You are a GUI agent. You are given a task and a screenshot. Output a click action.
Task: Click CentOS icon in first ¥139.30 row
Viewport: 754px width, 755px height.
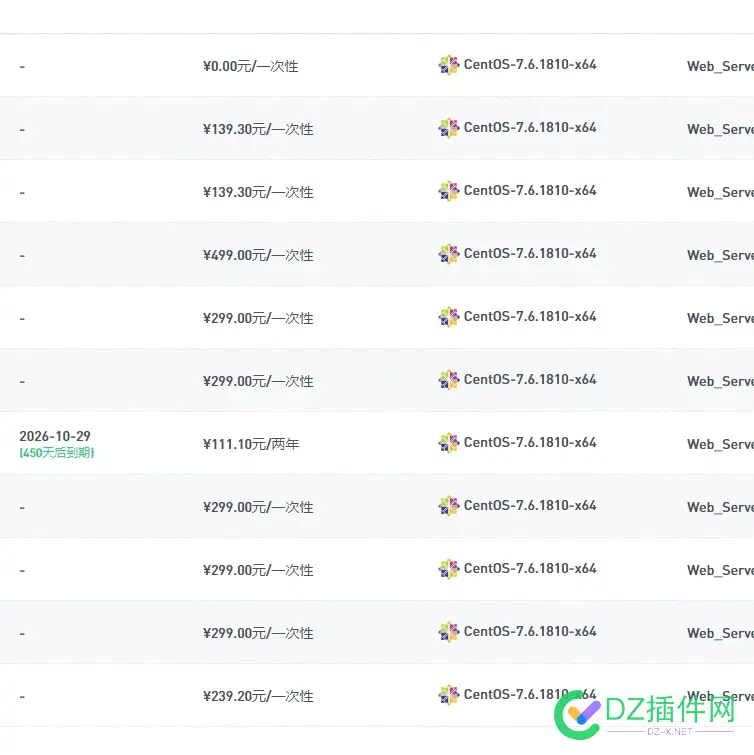pos(448,128)
